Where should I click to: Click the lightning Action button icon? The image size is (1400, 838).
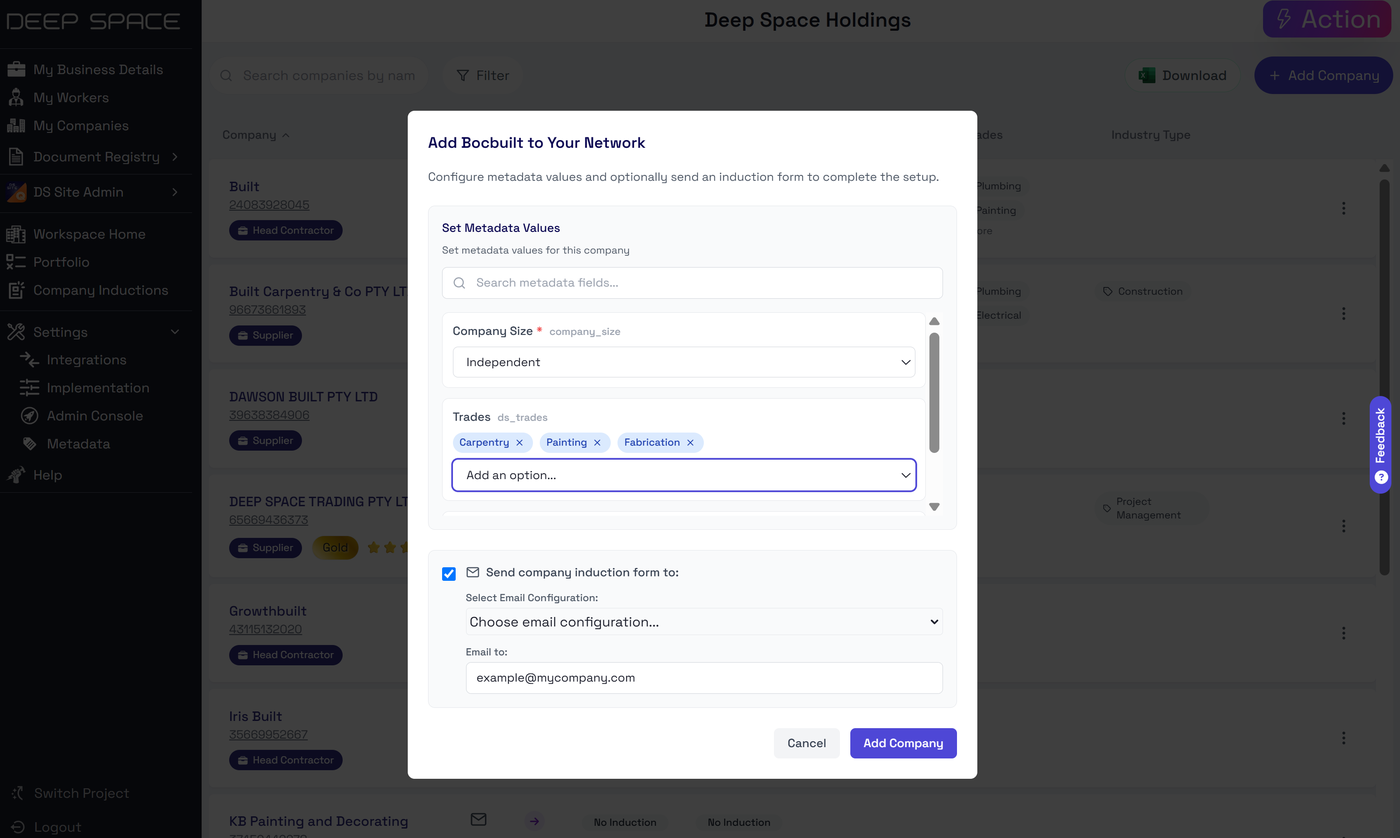coord(1284,19)
